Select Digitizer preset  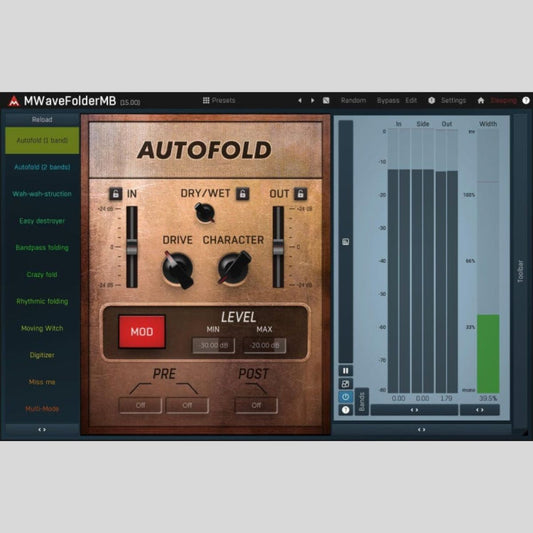point(42,355)
